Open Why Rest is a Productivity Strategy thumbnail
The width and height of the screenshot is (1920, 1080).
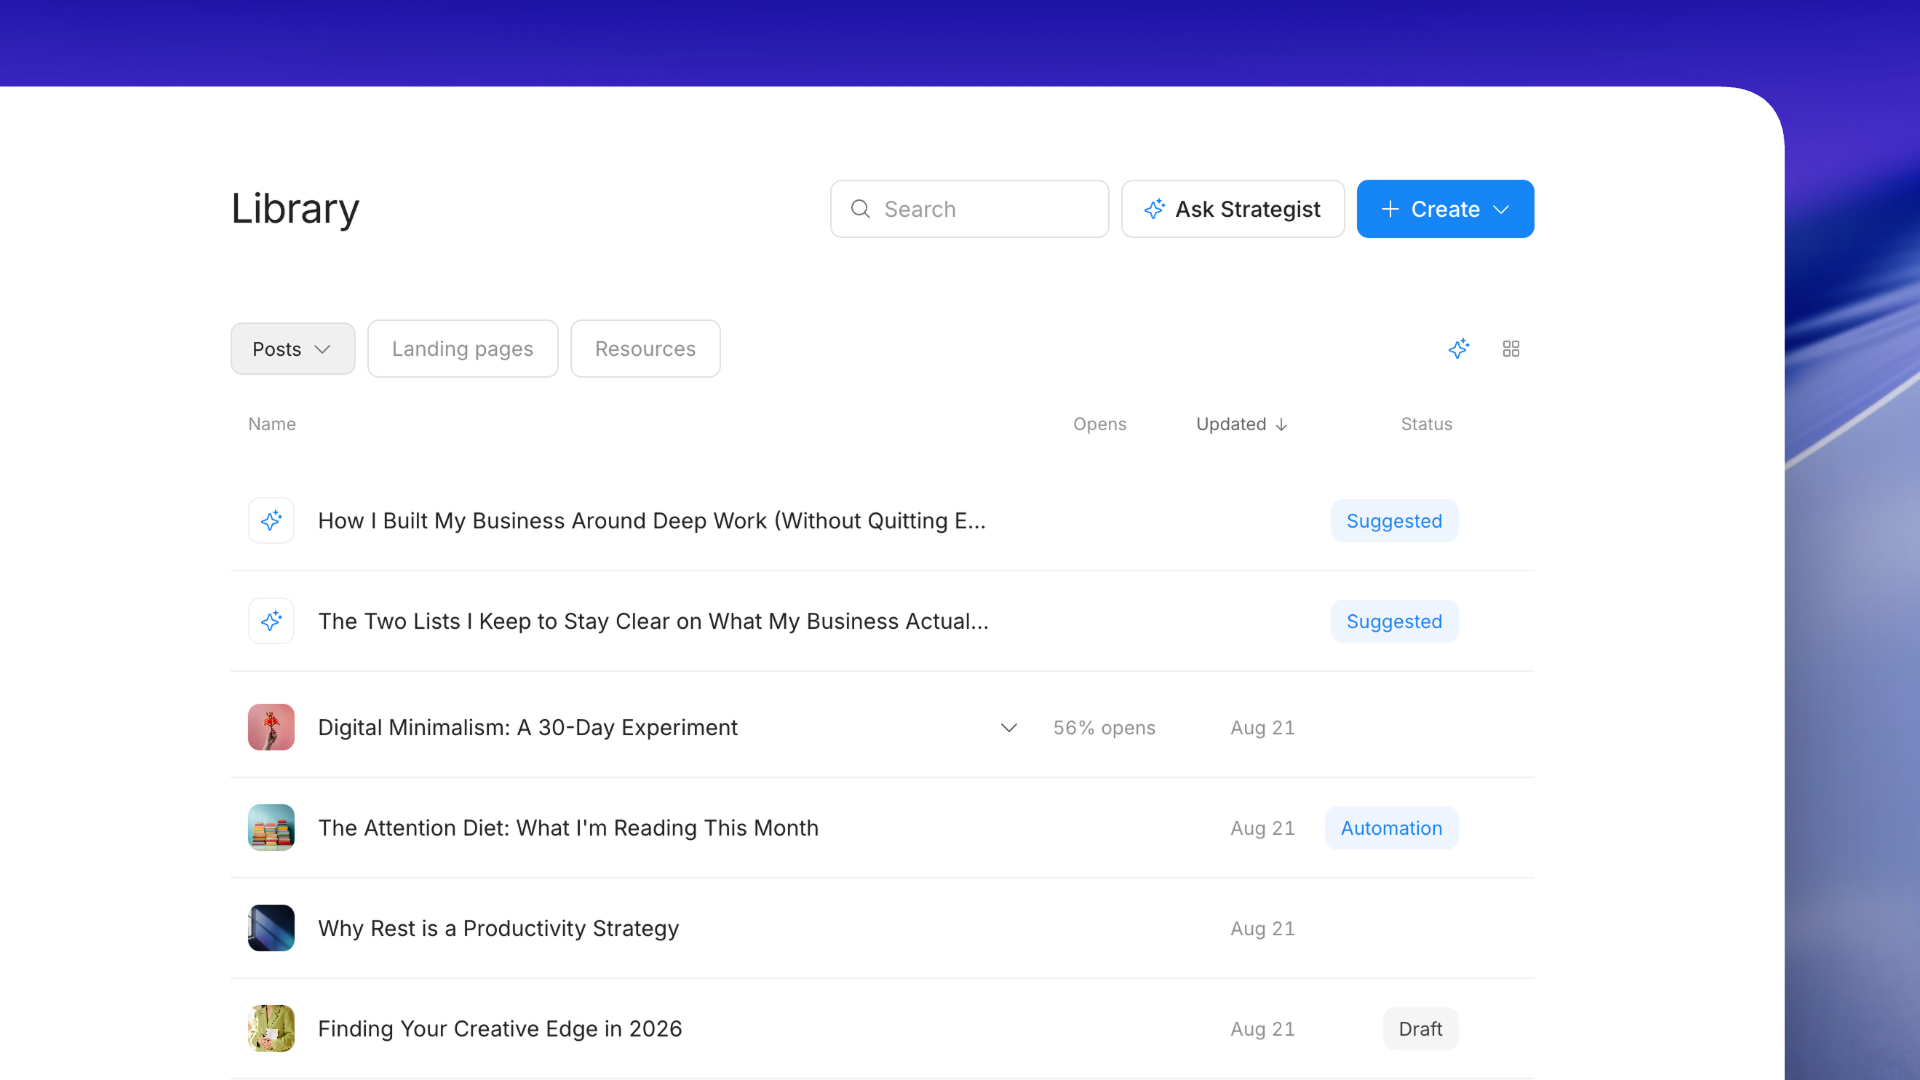coord(271,928)
